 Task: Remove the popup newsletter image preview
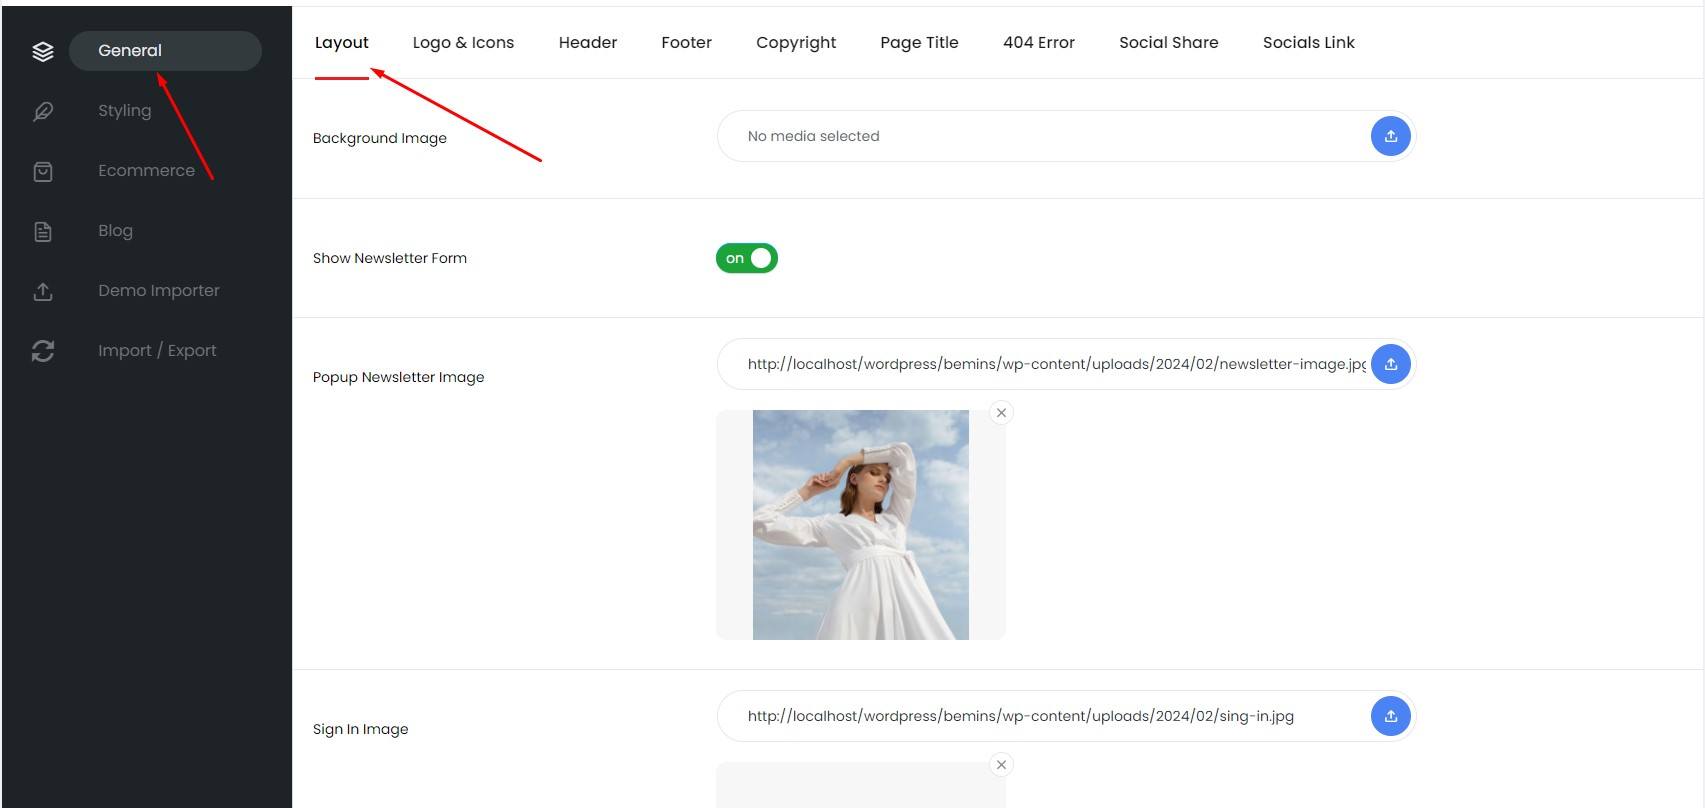click(1001, 413)
